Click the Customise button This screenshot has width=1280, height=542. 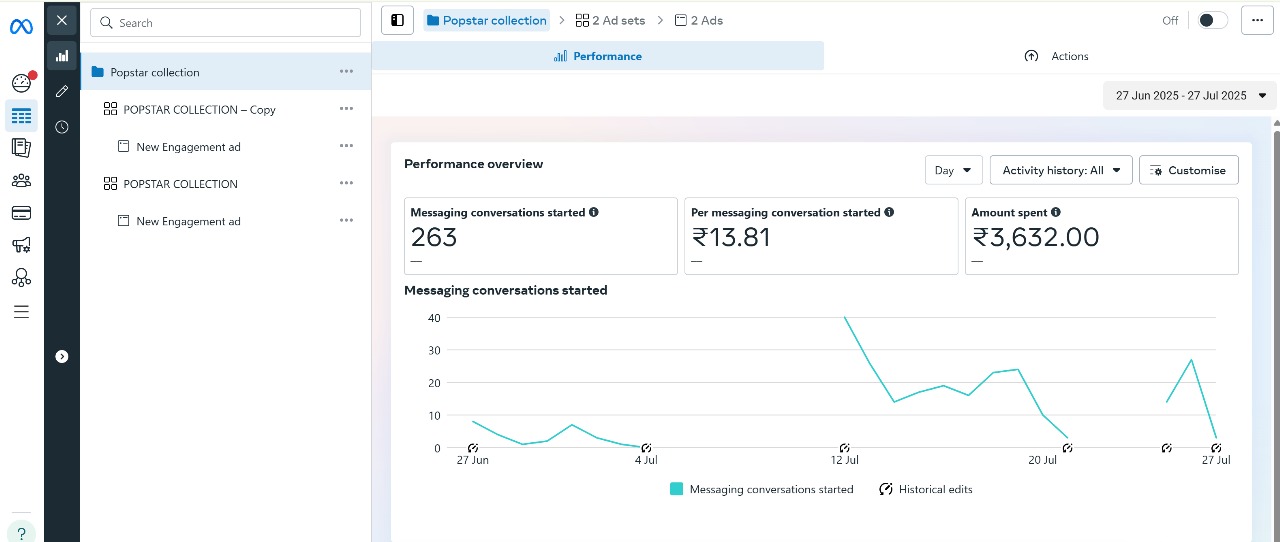pyautogui.click(x=1188, y=170)
